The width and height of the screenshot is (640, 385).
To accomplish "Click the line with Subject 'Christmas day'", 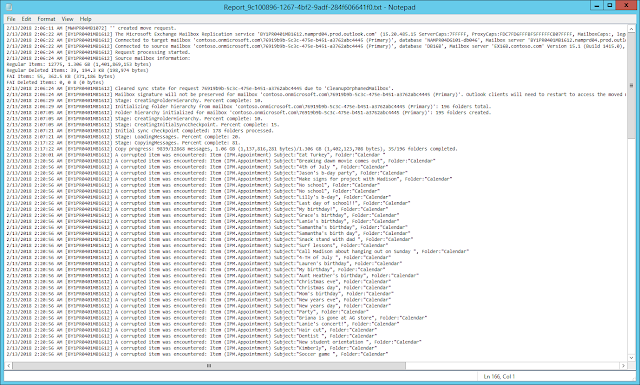I will tap(198, 287).
